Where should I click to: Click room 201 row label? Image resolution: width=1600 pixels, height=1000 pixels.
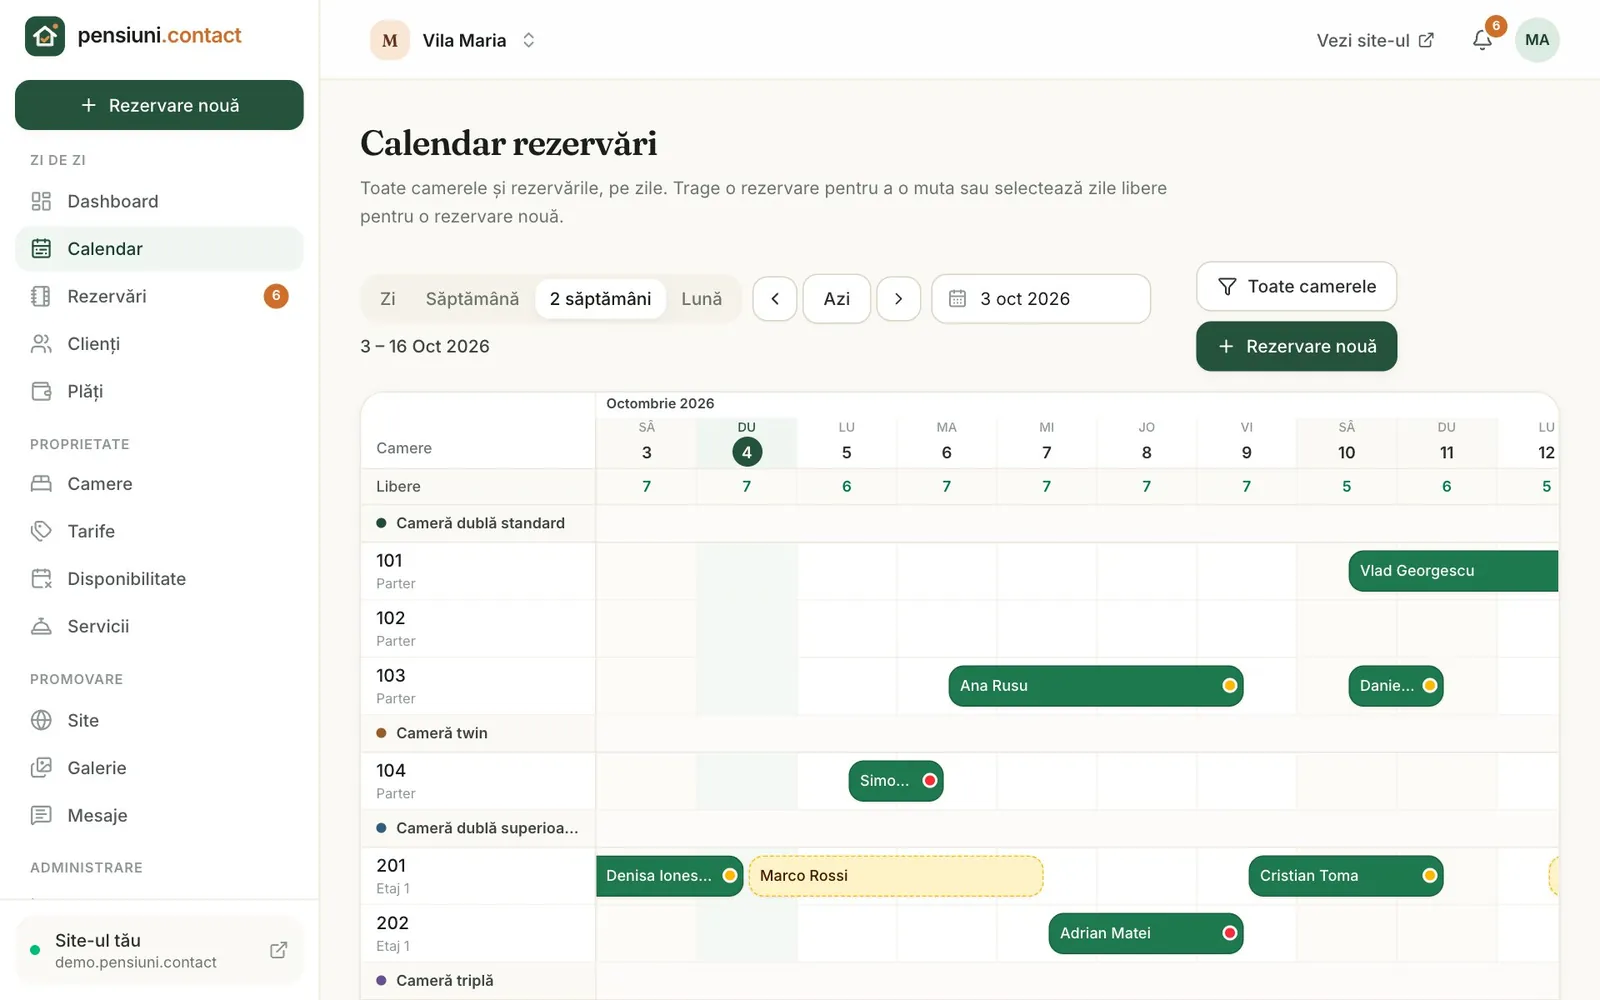(478, 876)
